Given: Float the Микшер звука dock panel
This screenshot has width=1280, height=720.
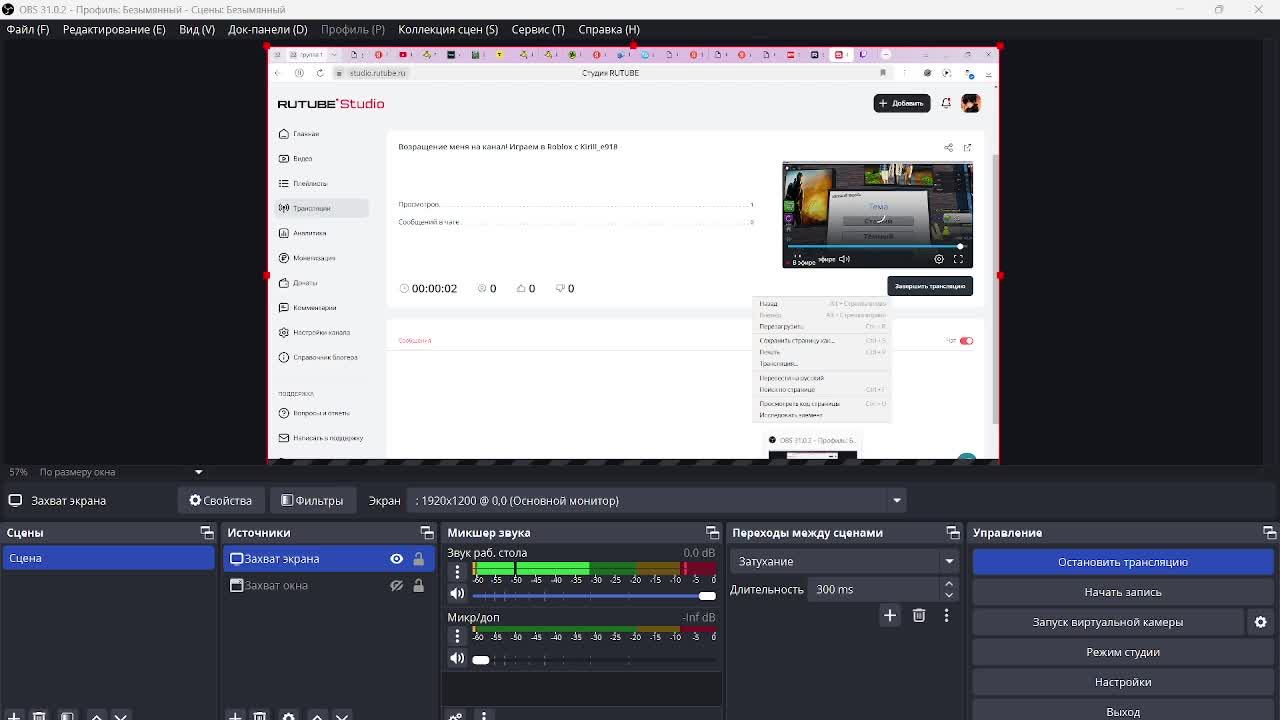Looking at the screenshot, I should [712, 533].
